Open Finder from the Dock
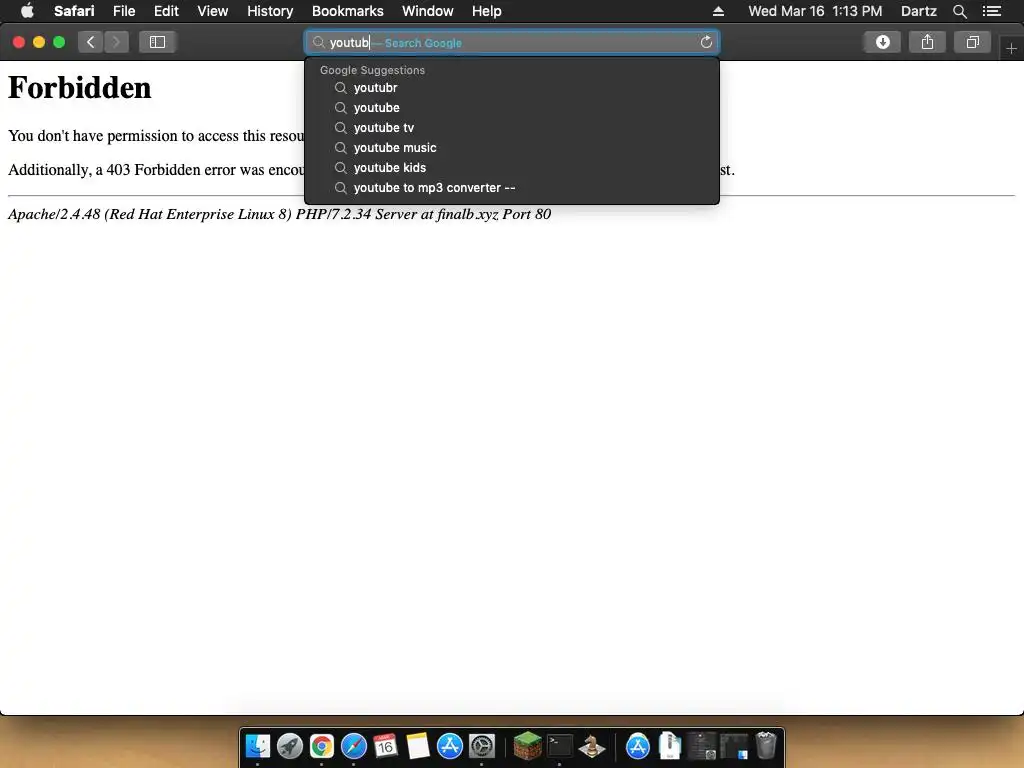1024x768 pixels. [x=258, y=746]
